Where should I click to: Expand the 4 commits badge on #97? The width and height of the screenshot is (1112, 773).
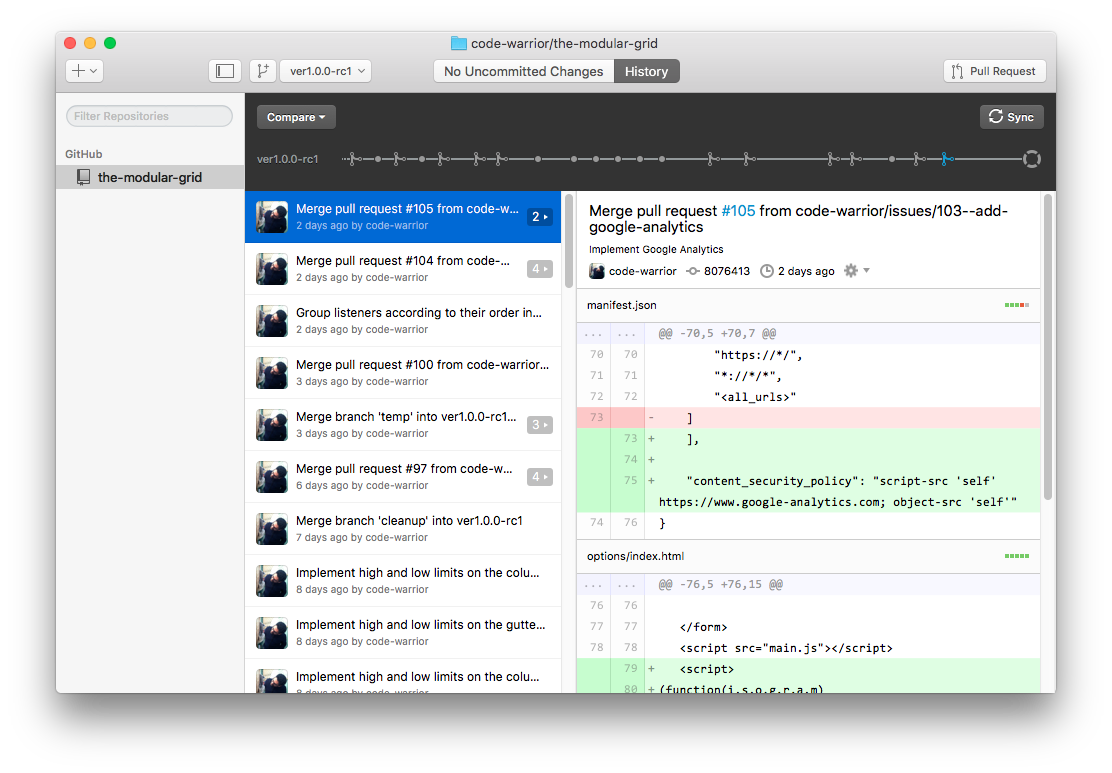click(540, 477)
